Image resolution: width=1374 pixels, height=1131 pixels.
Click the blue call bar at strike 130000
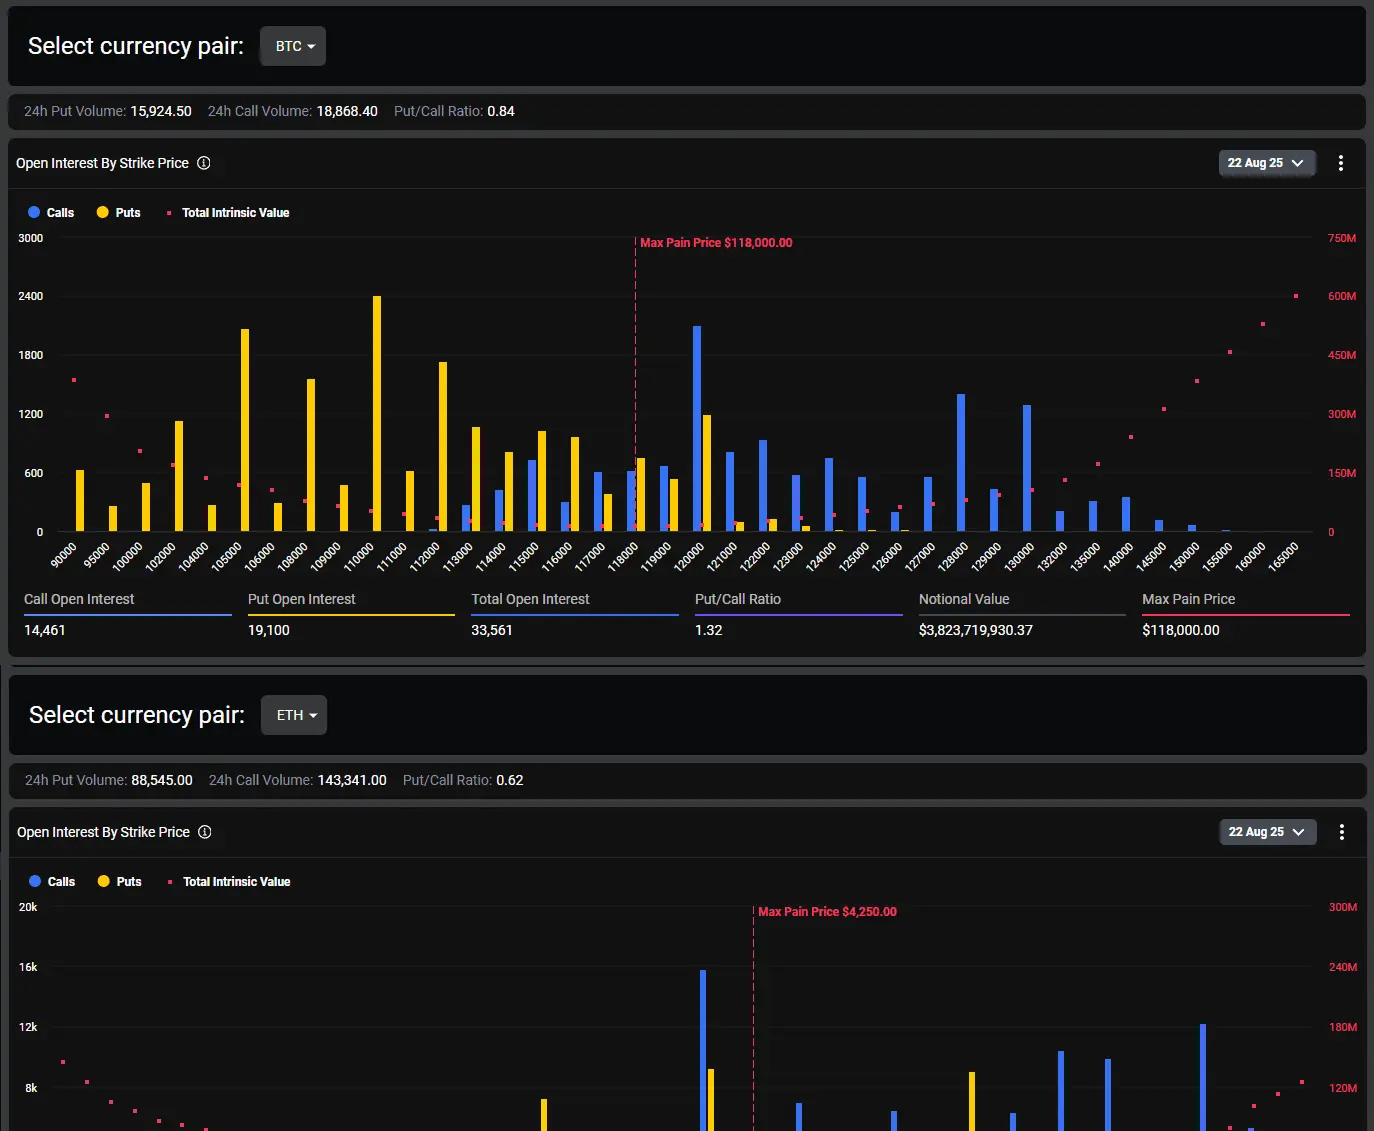tap(1027, 468)
